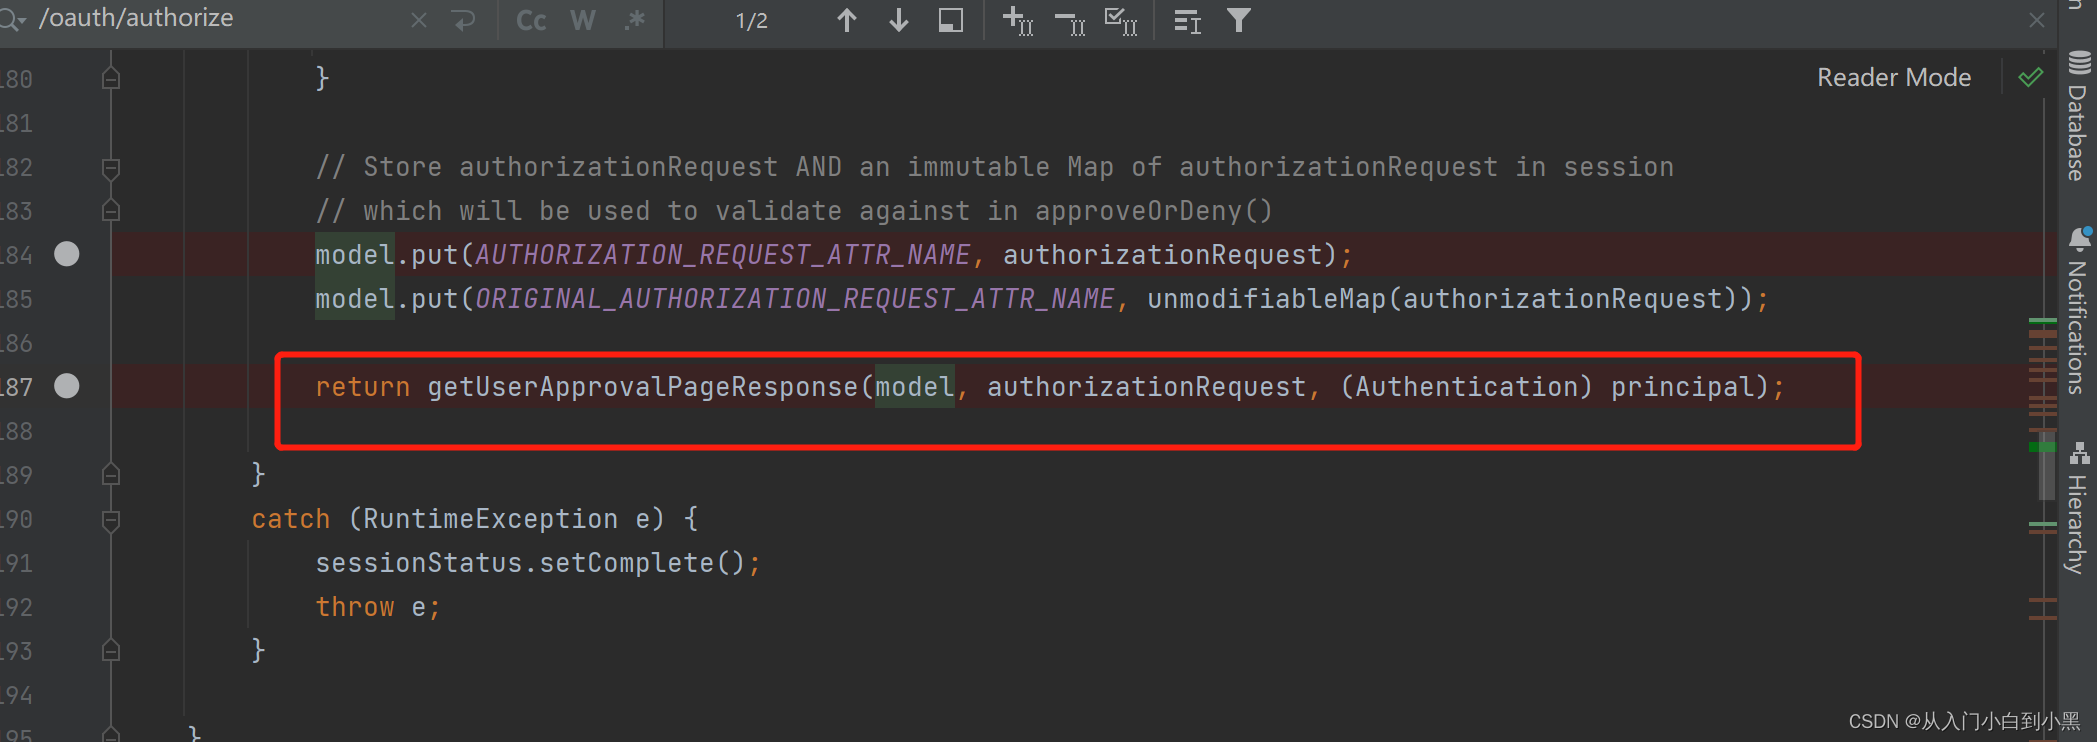Click sessionStatus.setComplete() statement
Viewport: 2097px width, 742px height.
coord(537,563)
